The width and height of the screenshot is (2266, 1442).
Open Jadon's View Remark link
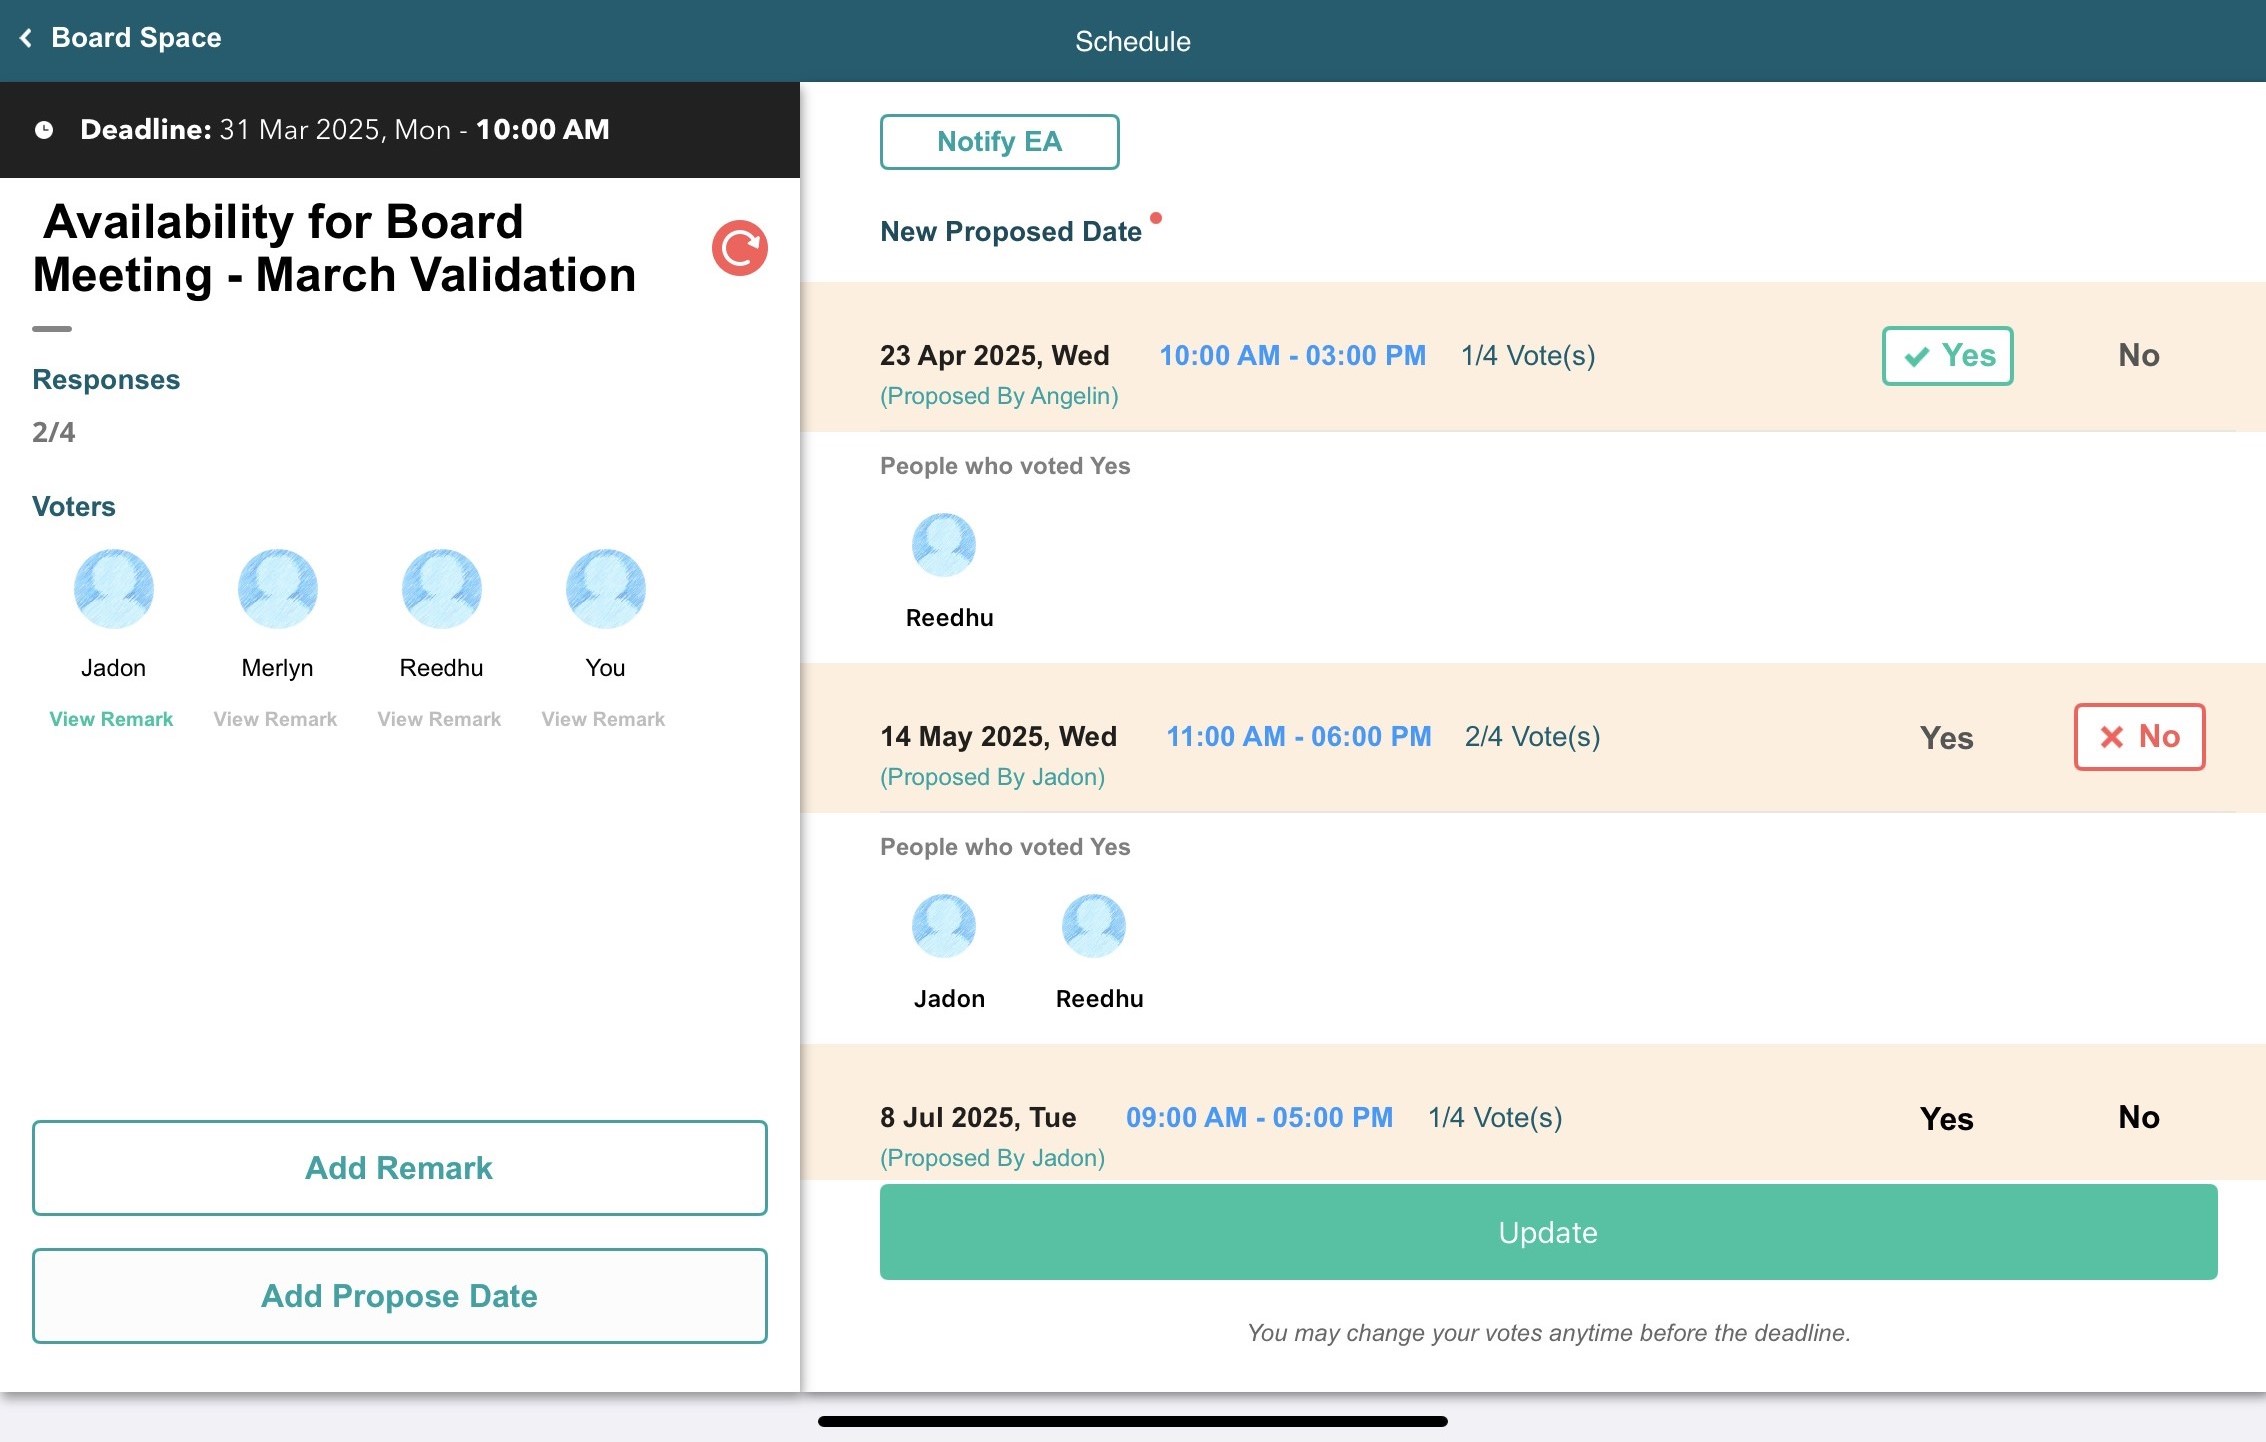[111, 719]
